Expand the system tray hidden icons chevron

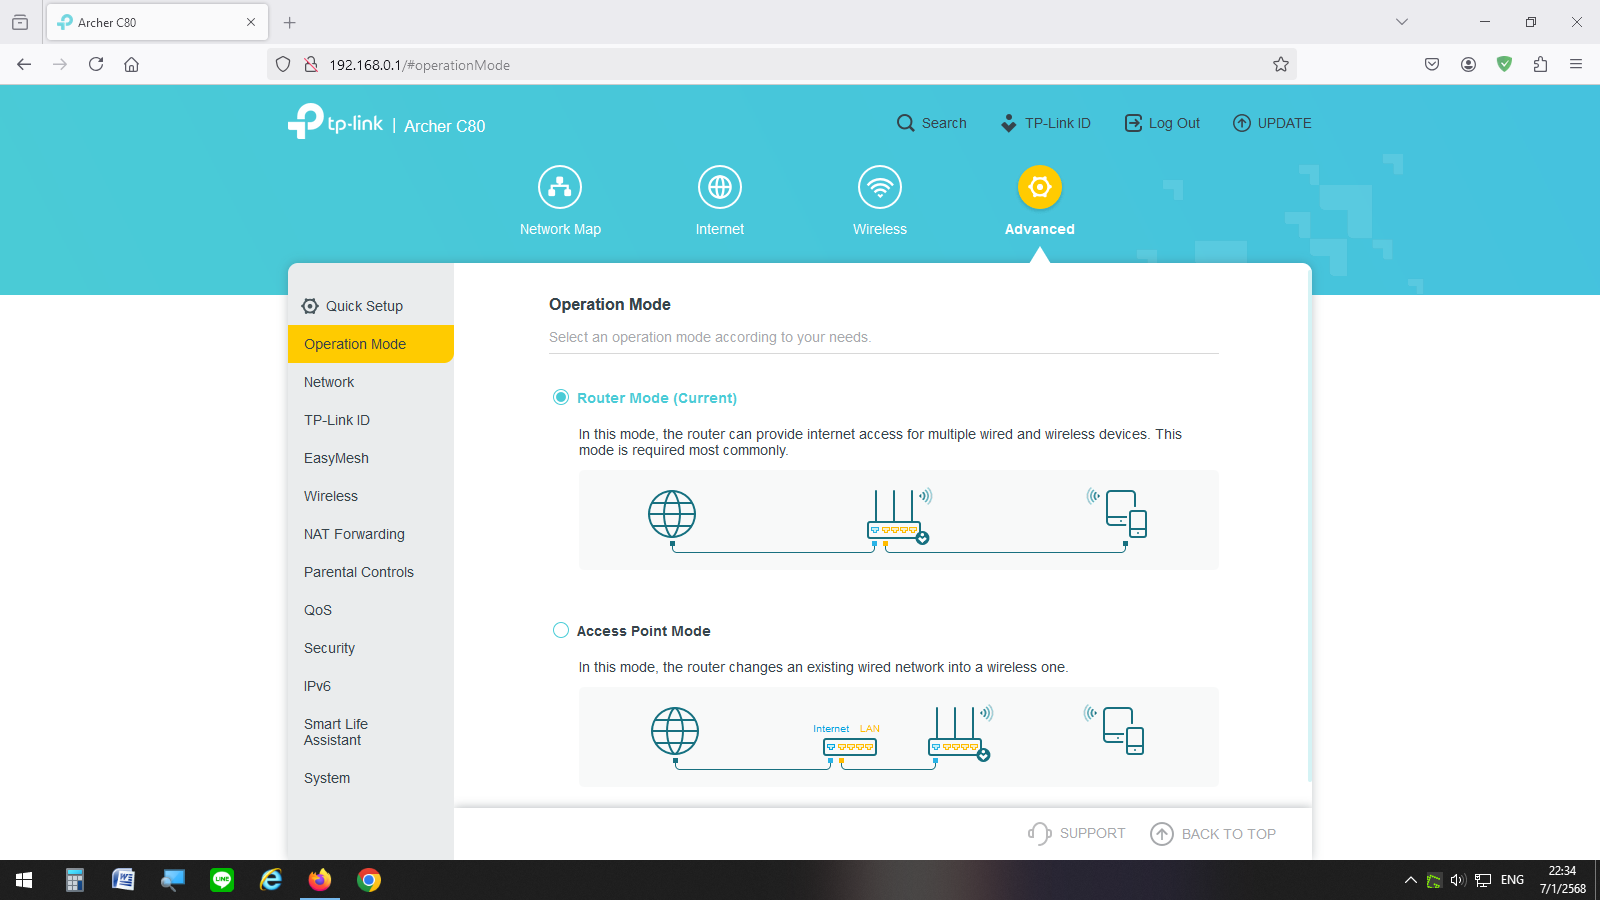(x=1410, y=880)
